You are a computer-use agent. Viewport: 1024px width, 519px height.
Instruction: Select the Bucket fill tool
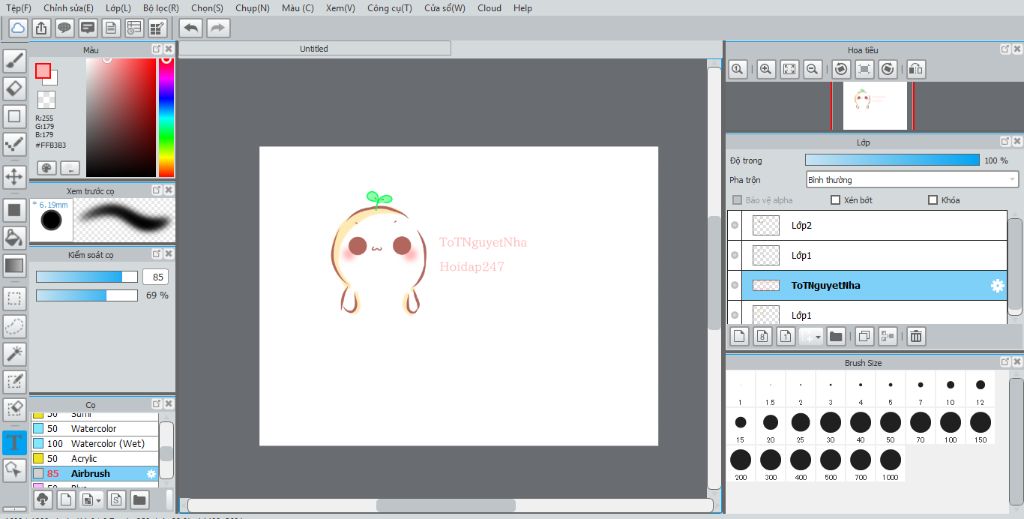[15, 237]
